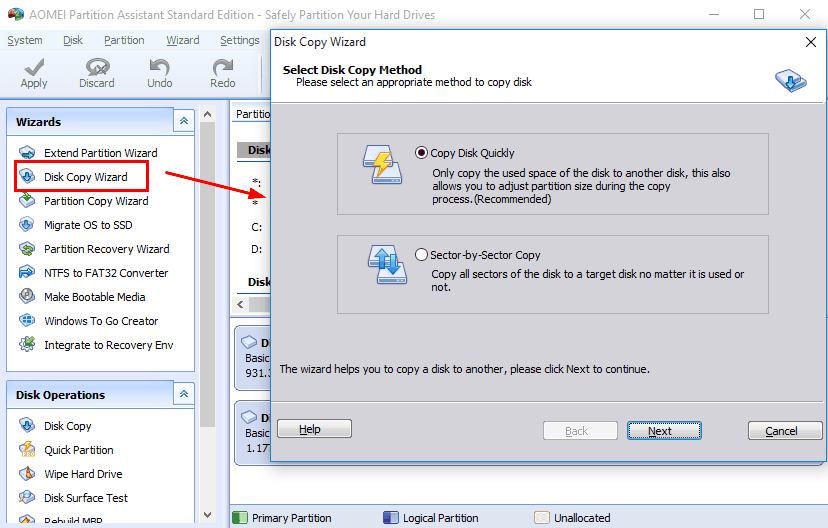
Task: Close the Disk Copy Wizard dialog
Action: pos(811,42)
